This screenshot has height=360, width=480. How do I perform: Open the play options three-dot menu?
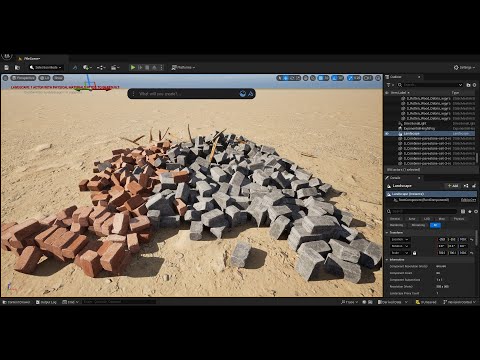[161, 68]
